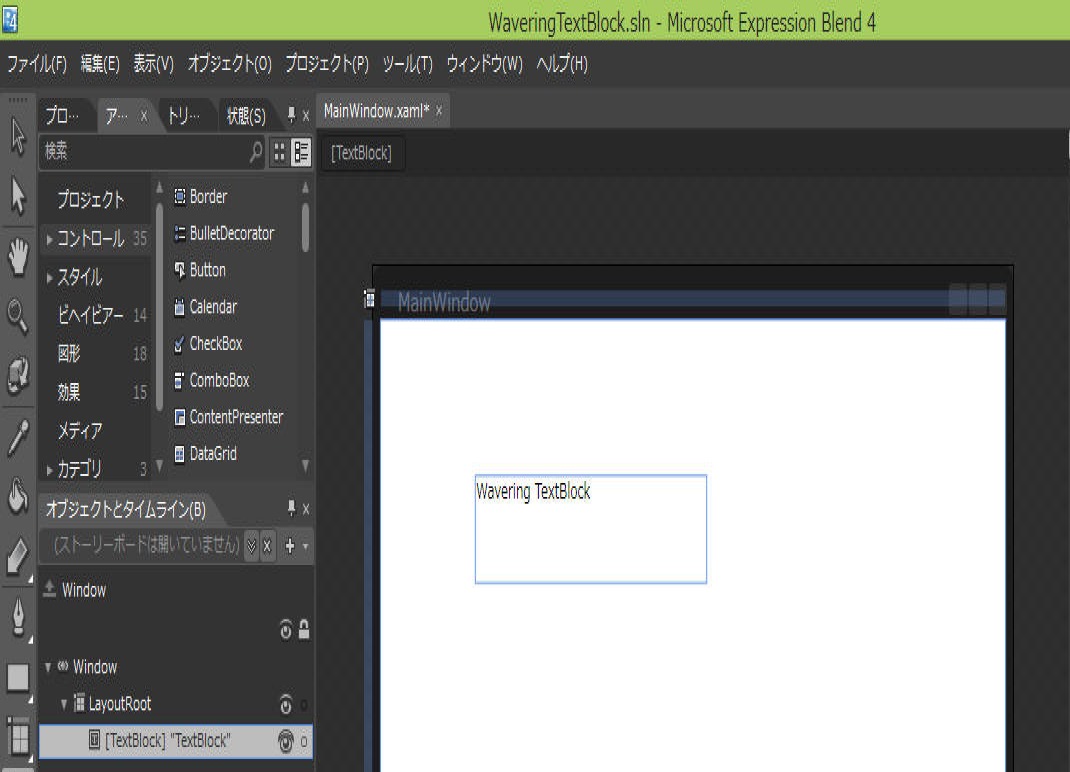1070x772 pixels.
Task: Select the Direct Selection tool
Action: click(x=18, y=196)
